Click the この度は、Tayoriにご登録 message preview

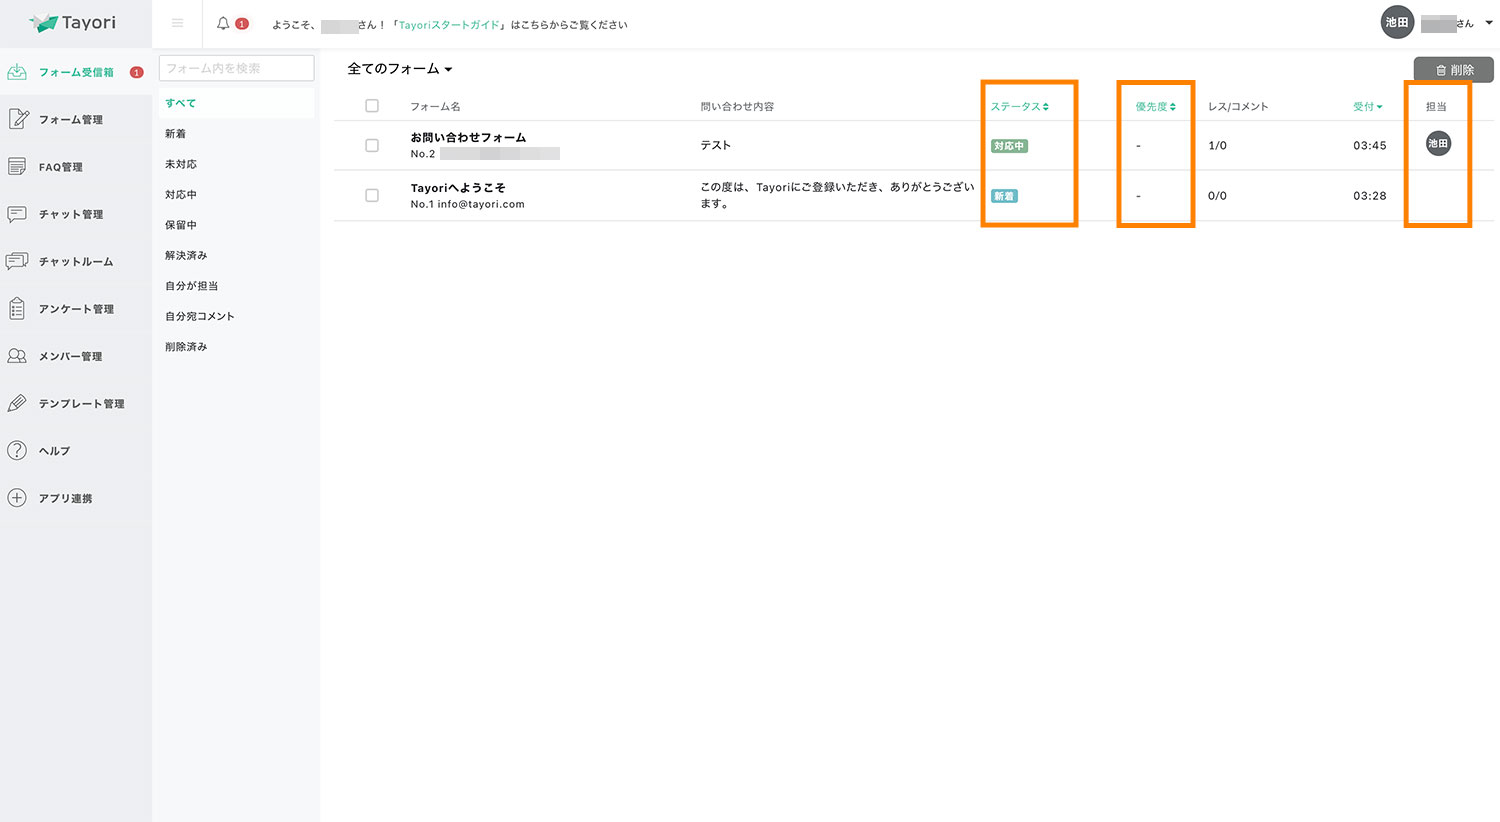click(x=837, y=195)
